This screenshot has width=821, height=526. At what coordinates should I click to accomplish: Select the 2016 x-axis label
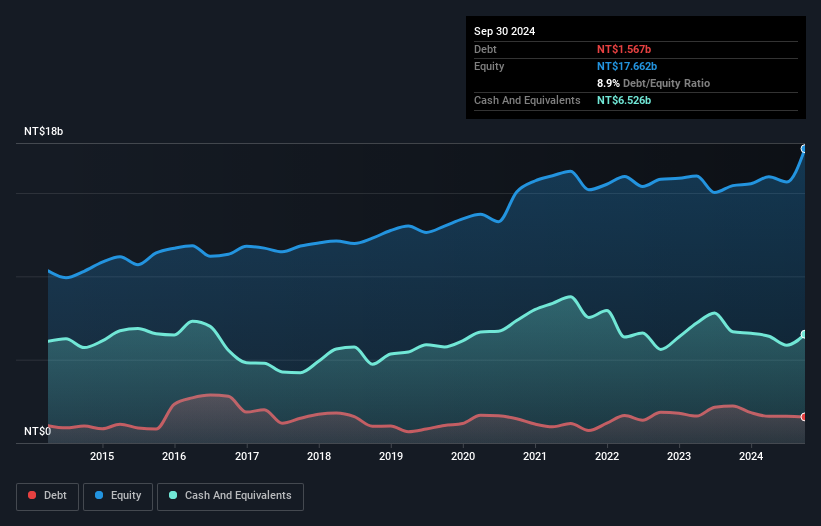click(x=174, y=456)
